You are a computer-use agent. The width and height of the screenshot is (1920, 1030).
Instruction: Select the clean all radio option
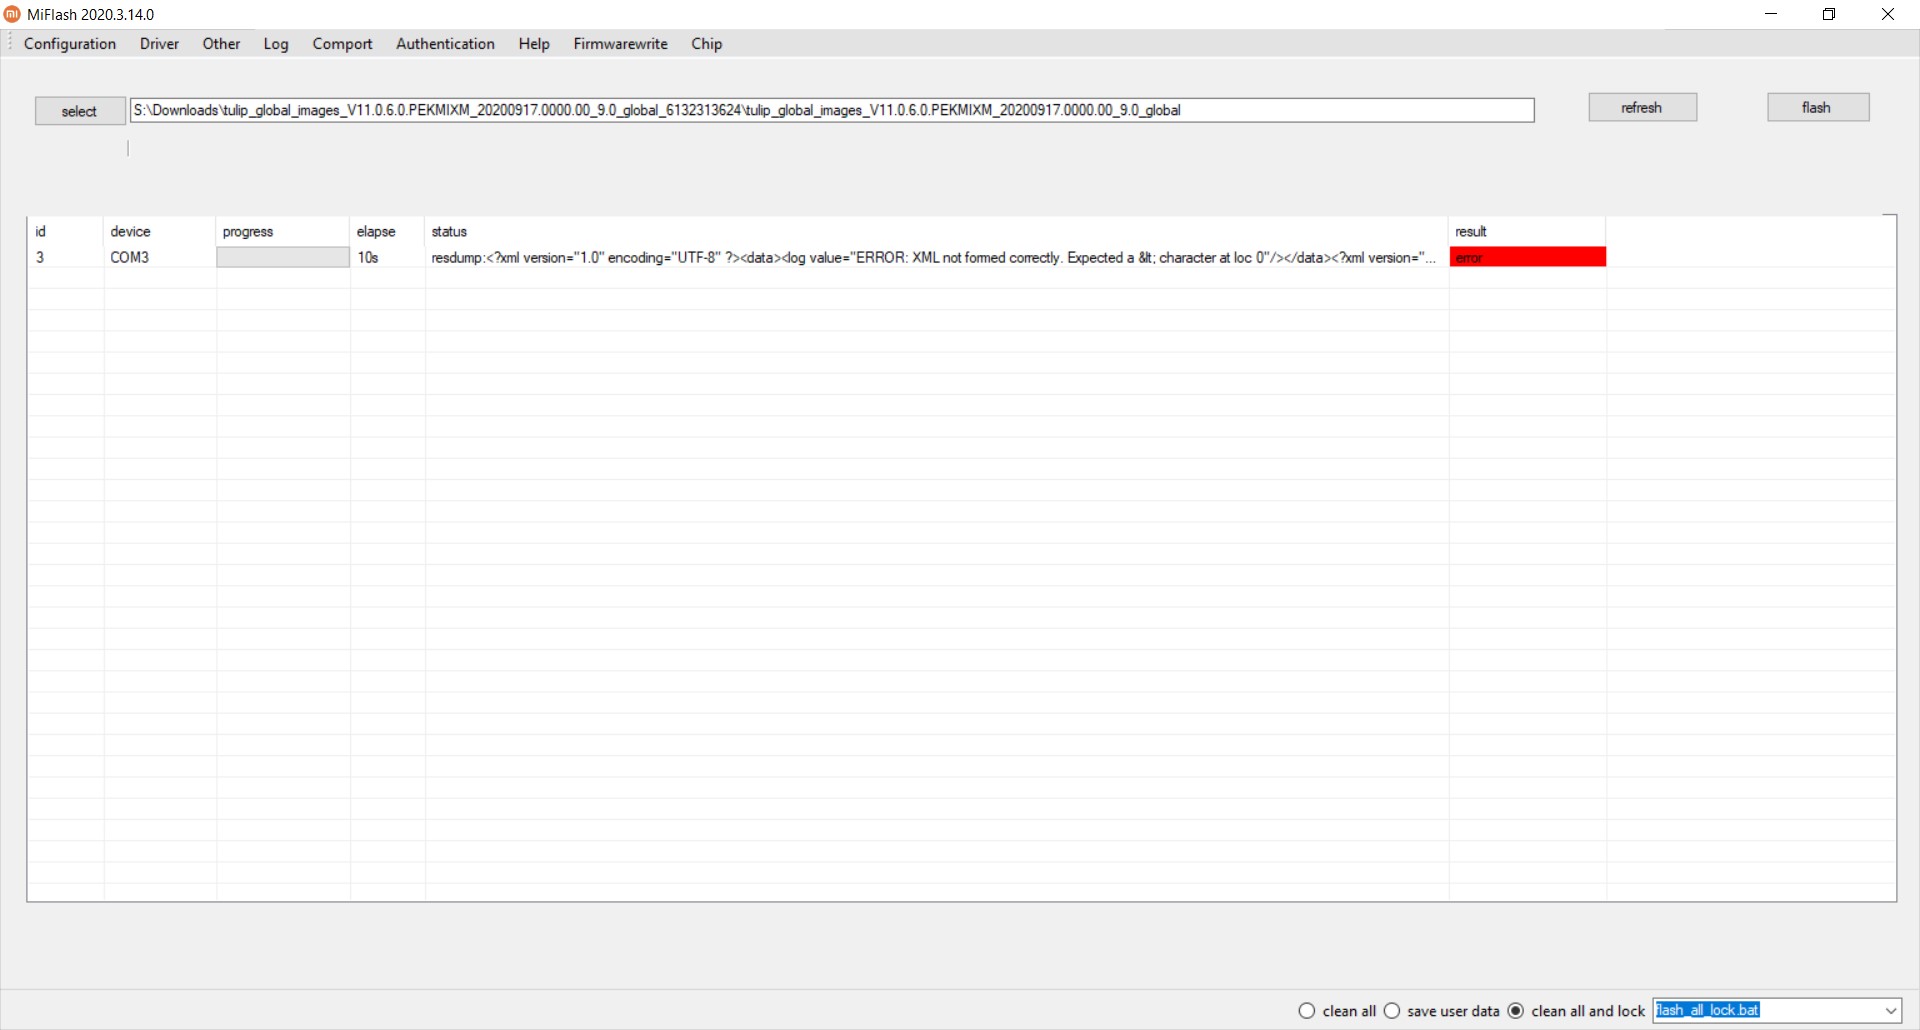pyautogui.click(x=1337, y=1011)
